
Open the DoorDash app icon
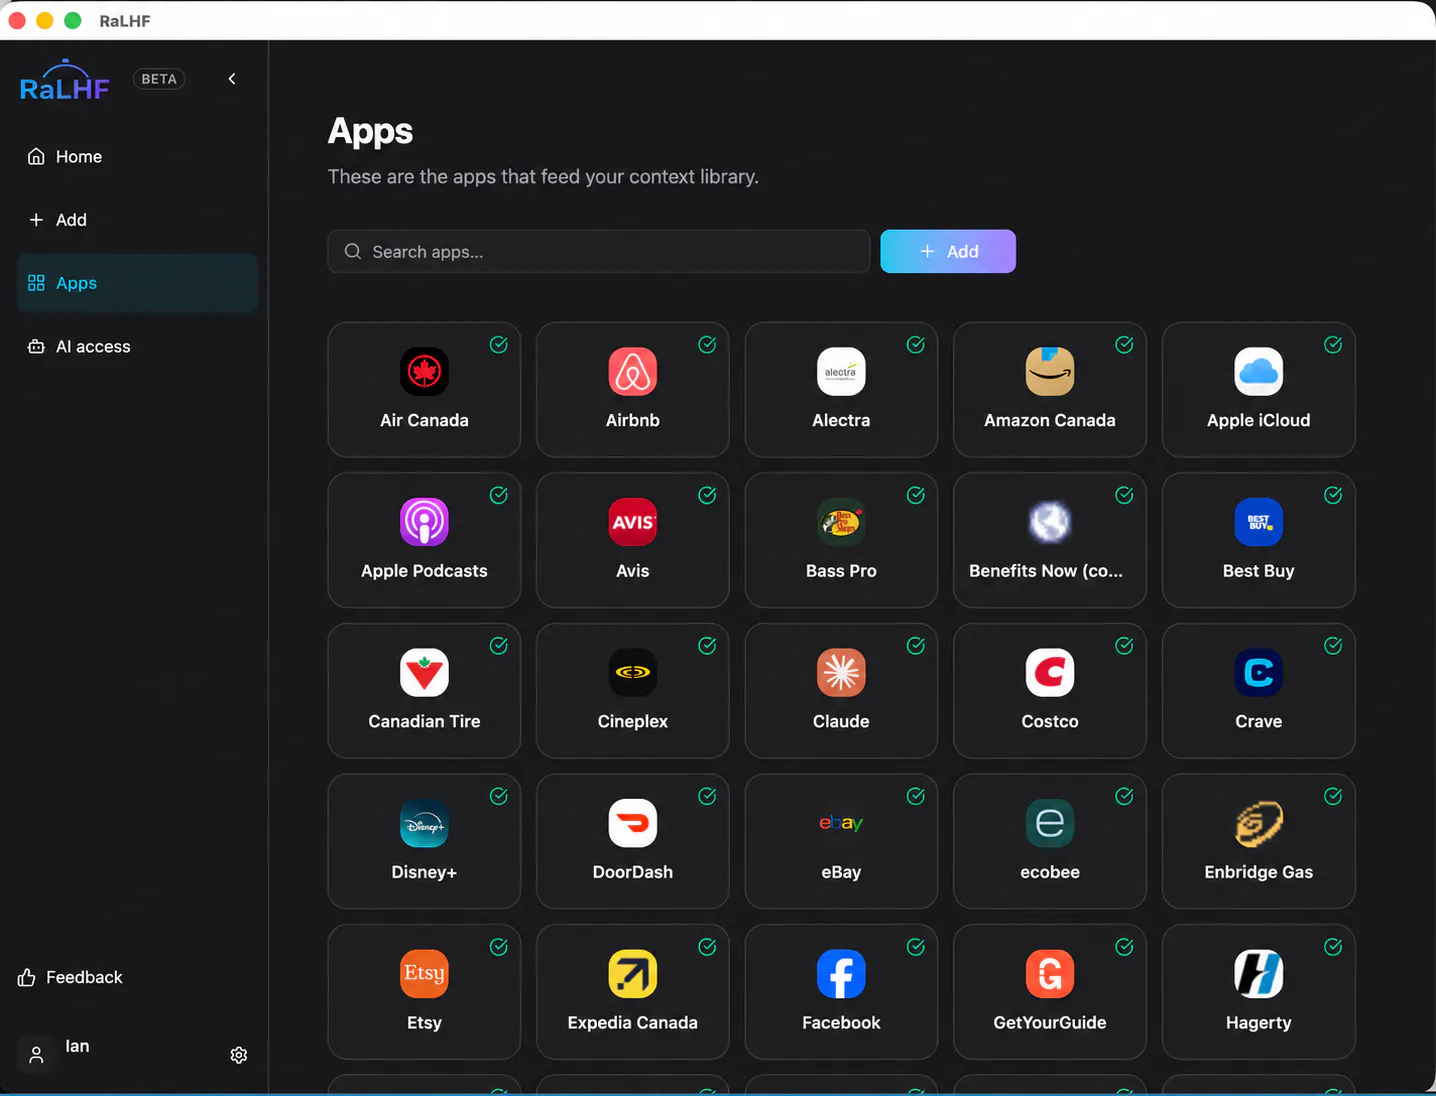633,824
